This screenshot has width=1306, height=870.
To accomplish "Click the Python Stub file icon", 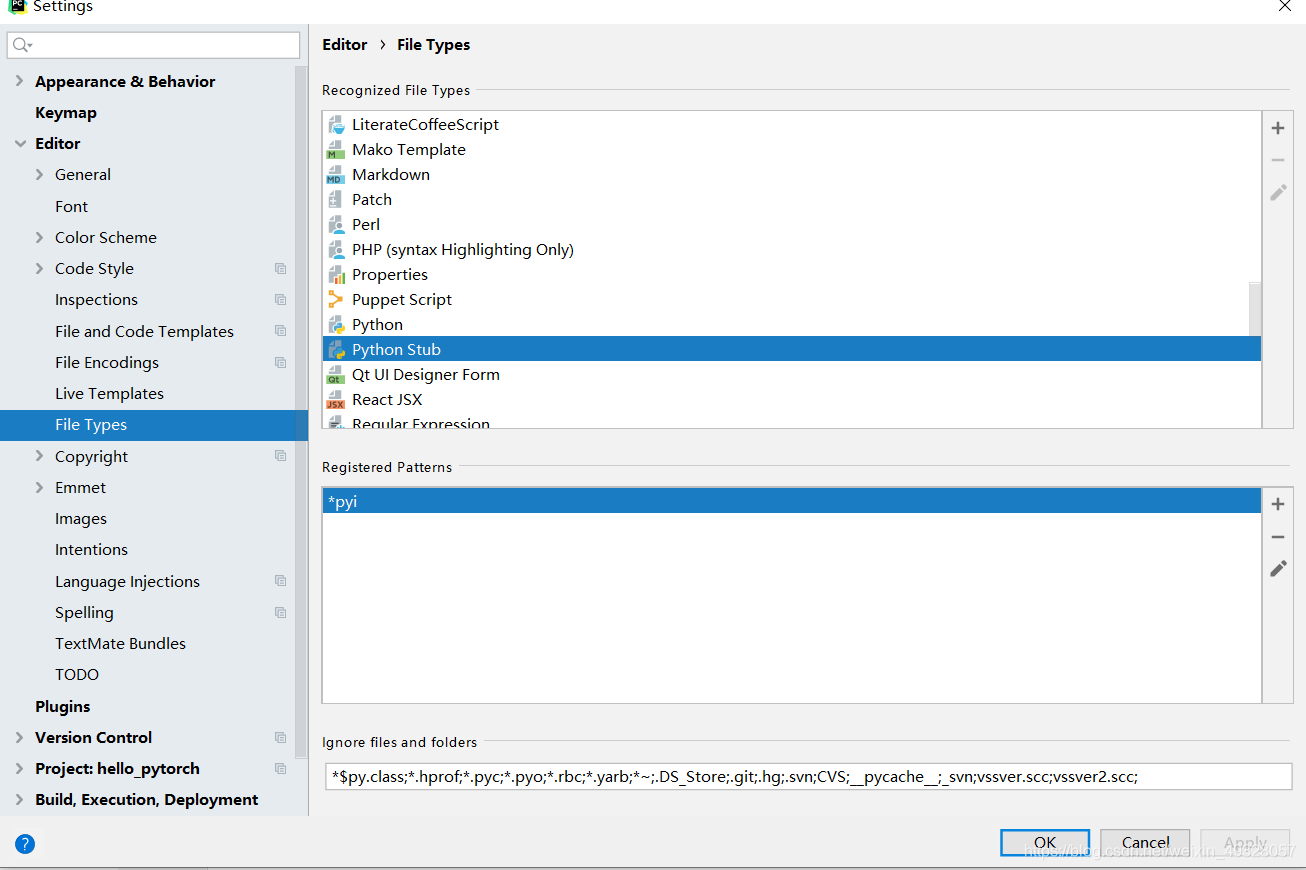I will tap(336, 350).
